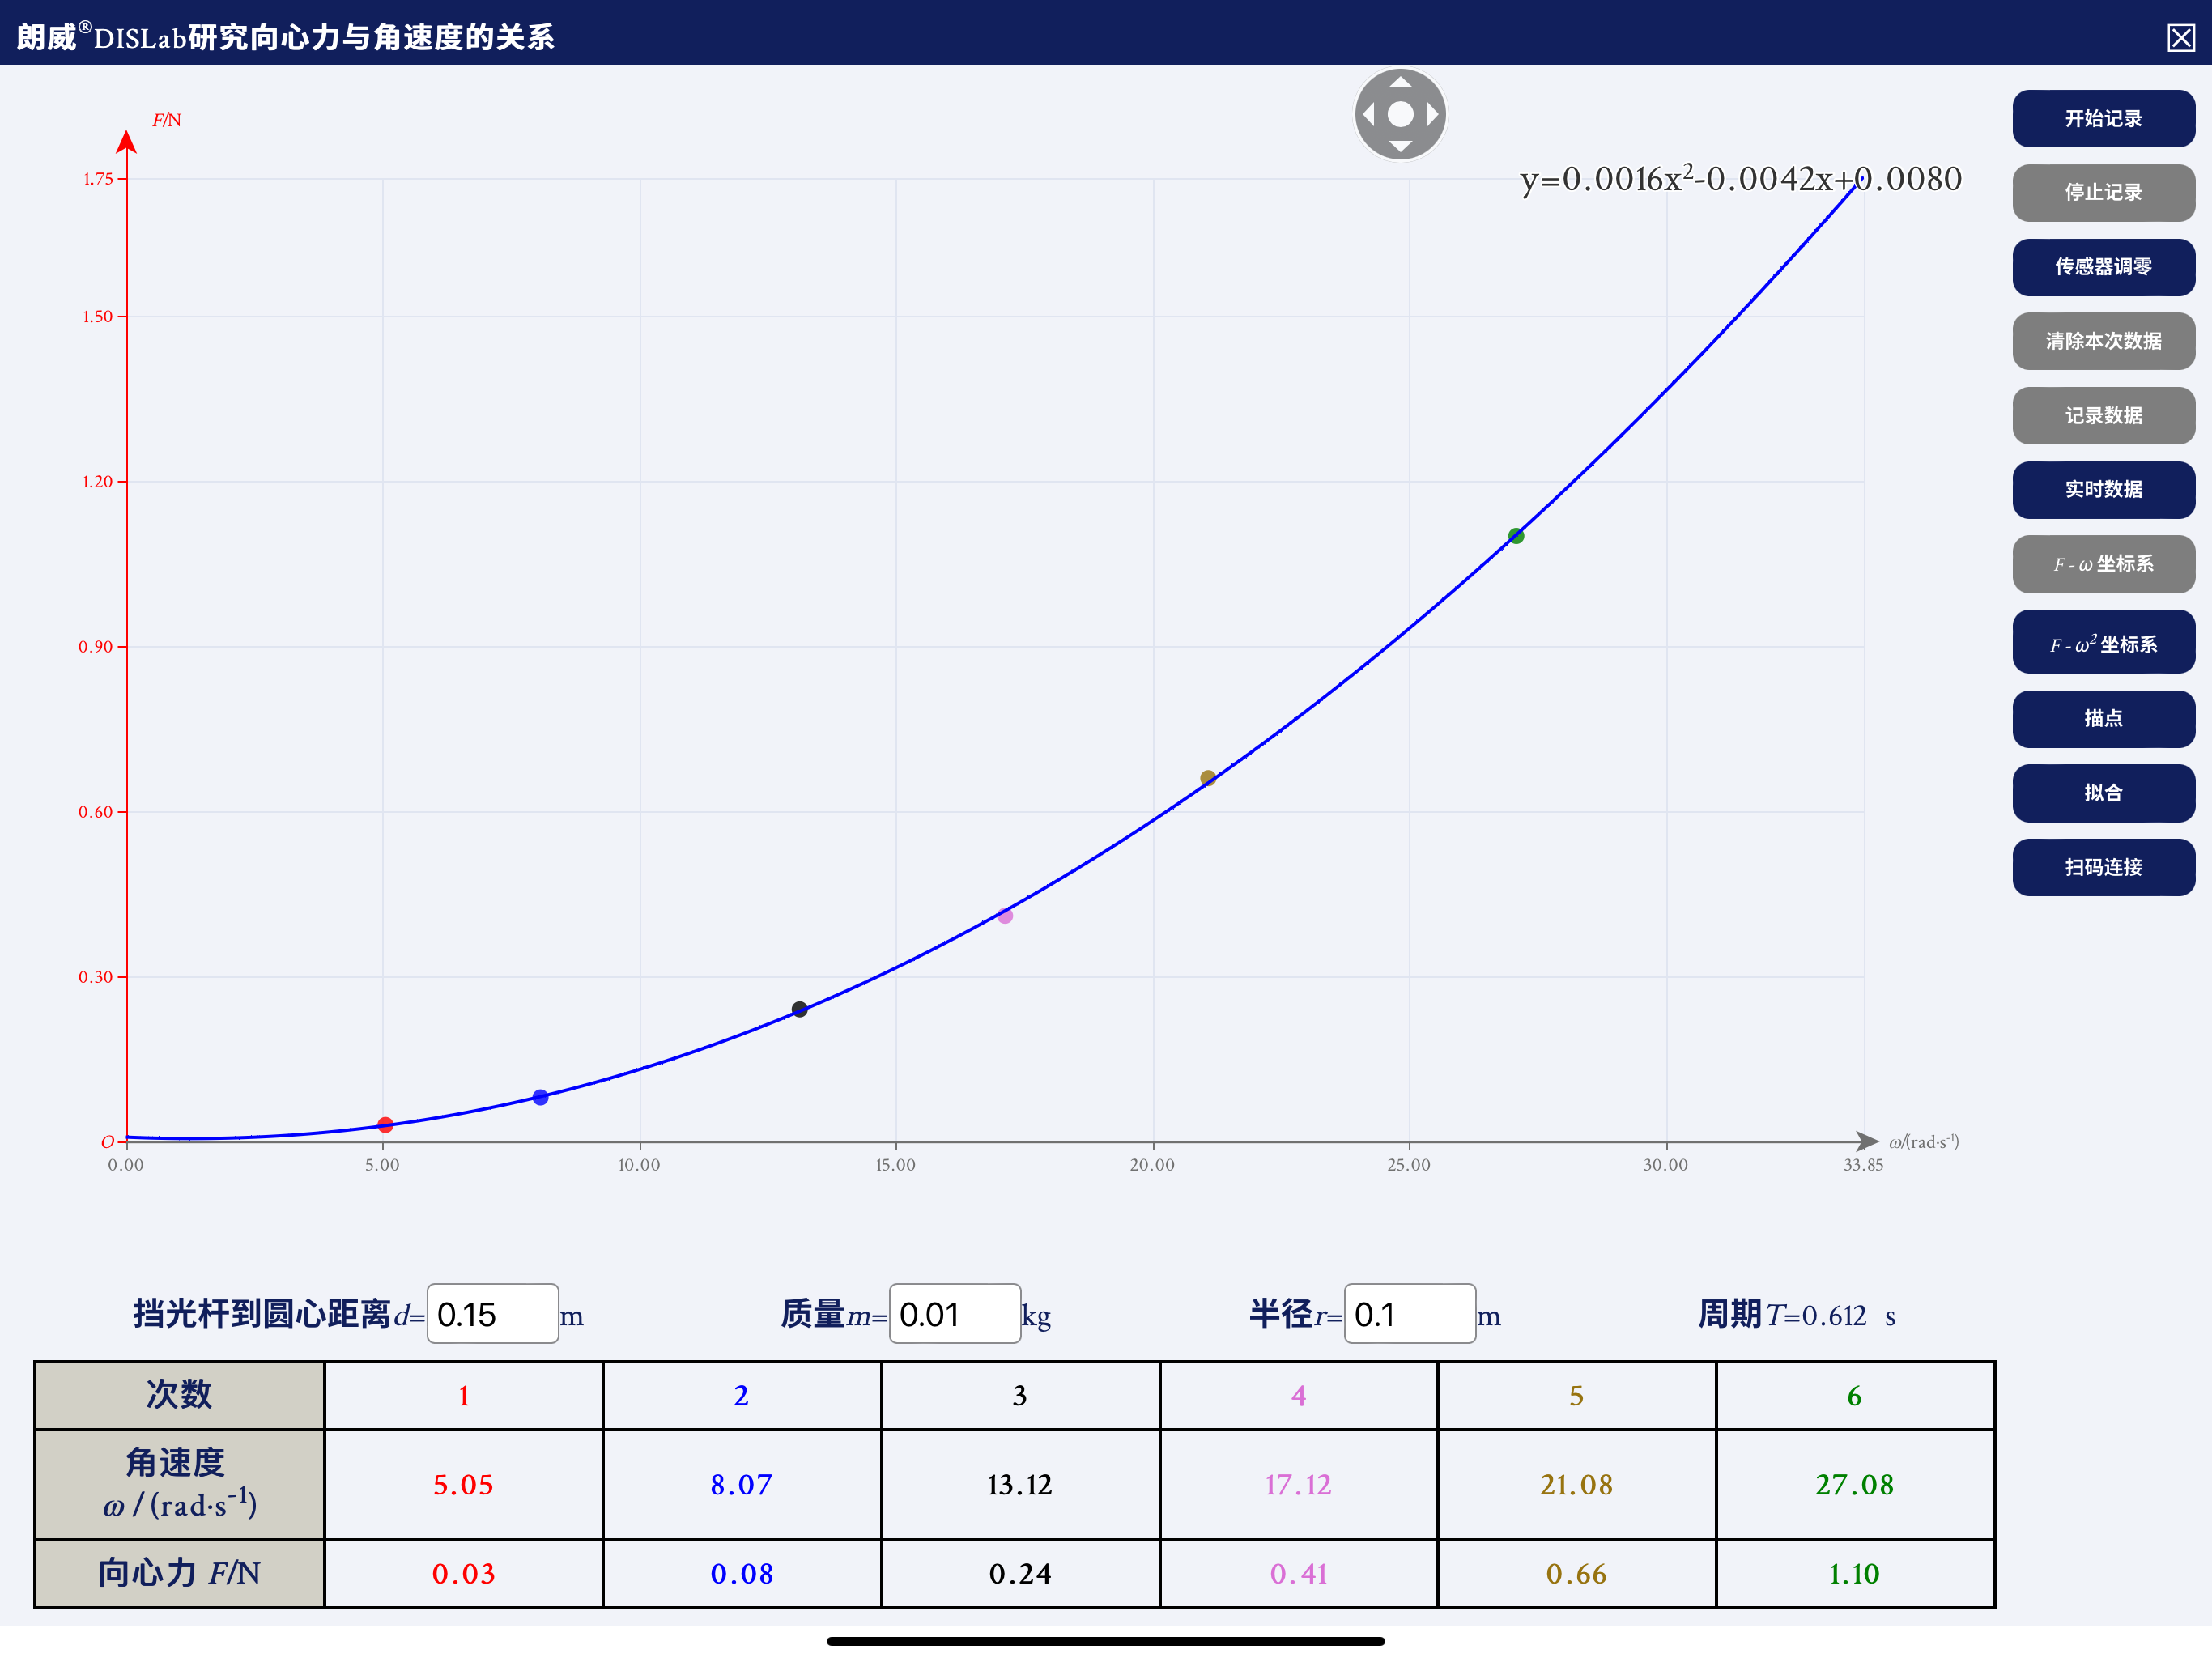Click the distance d input field
This screenshot has height=1658, width=2212.
(x=492, y=1314)
